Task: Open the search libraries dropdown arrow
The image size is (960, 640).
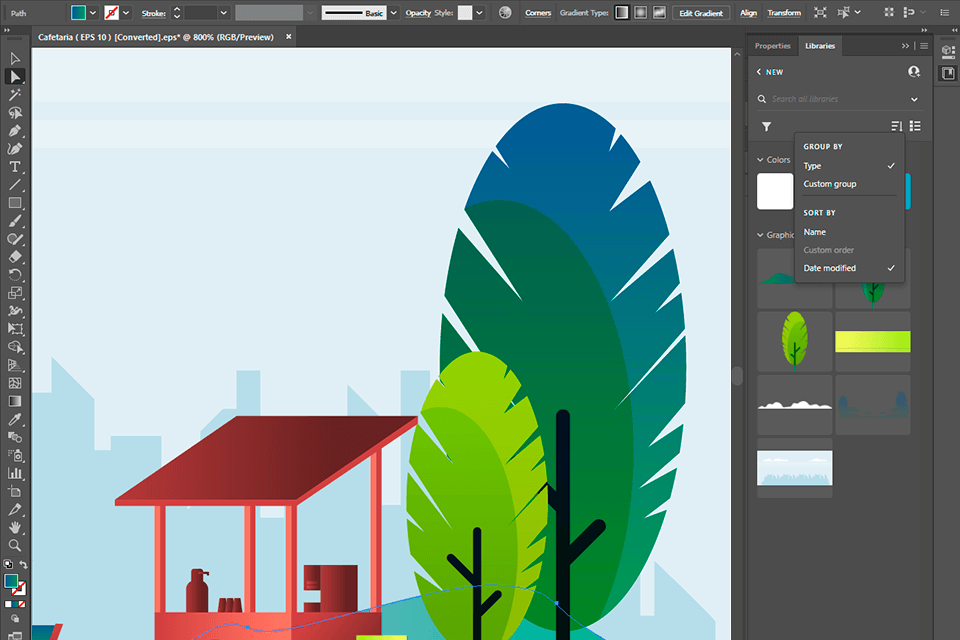Action: click(x=914, y=99)
